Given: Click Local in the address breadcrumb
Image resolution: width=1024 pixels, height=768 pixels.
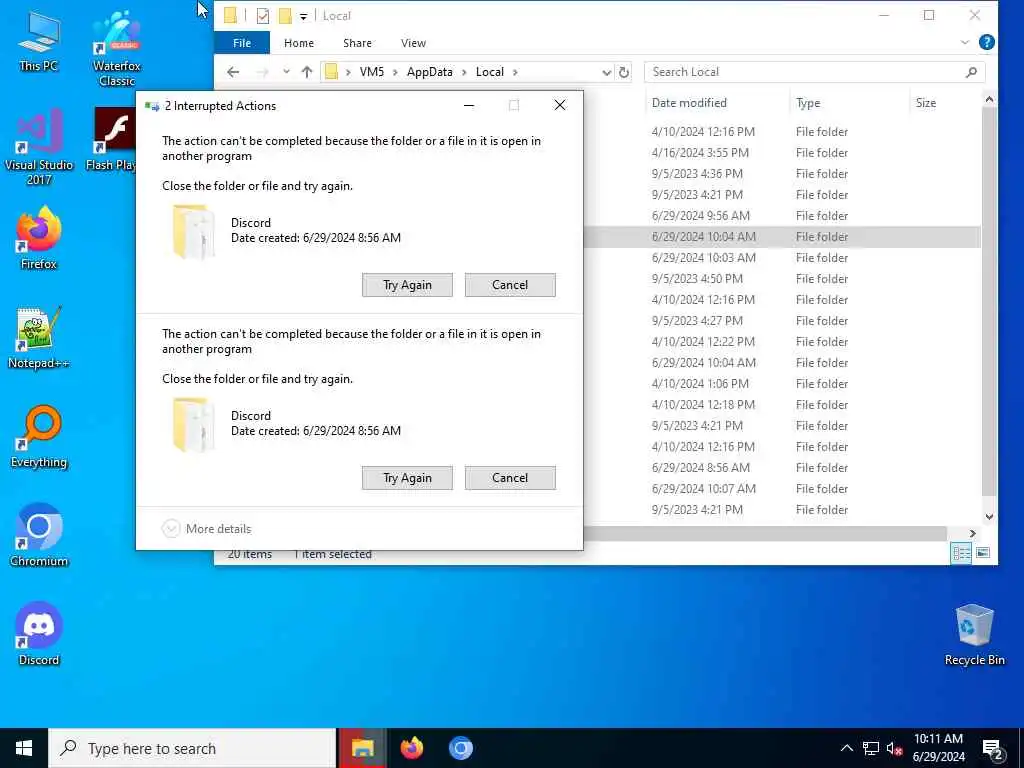Looking at the screenshot, I should (x=490, y=72).
